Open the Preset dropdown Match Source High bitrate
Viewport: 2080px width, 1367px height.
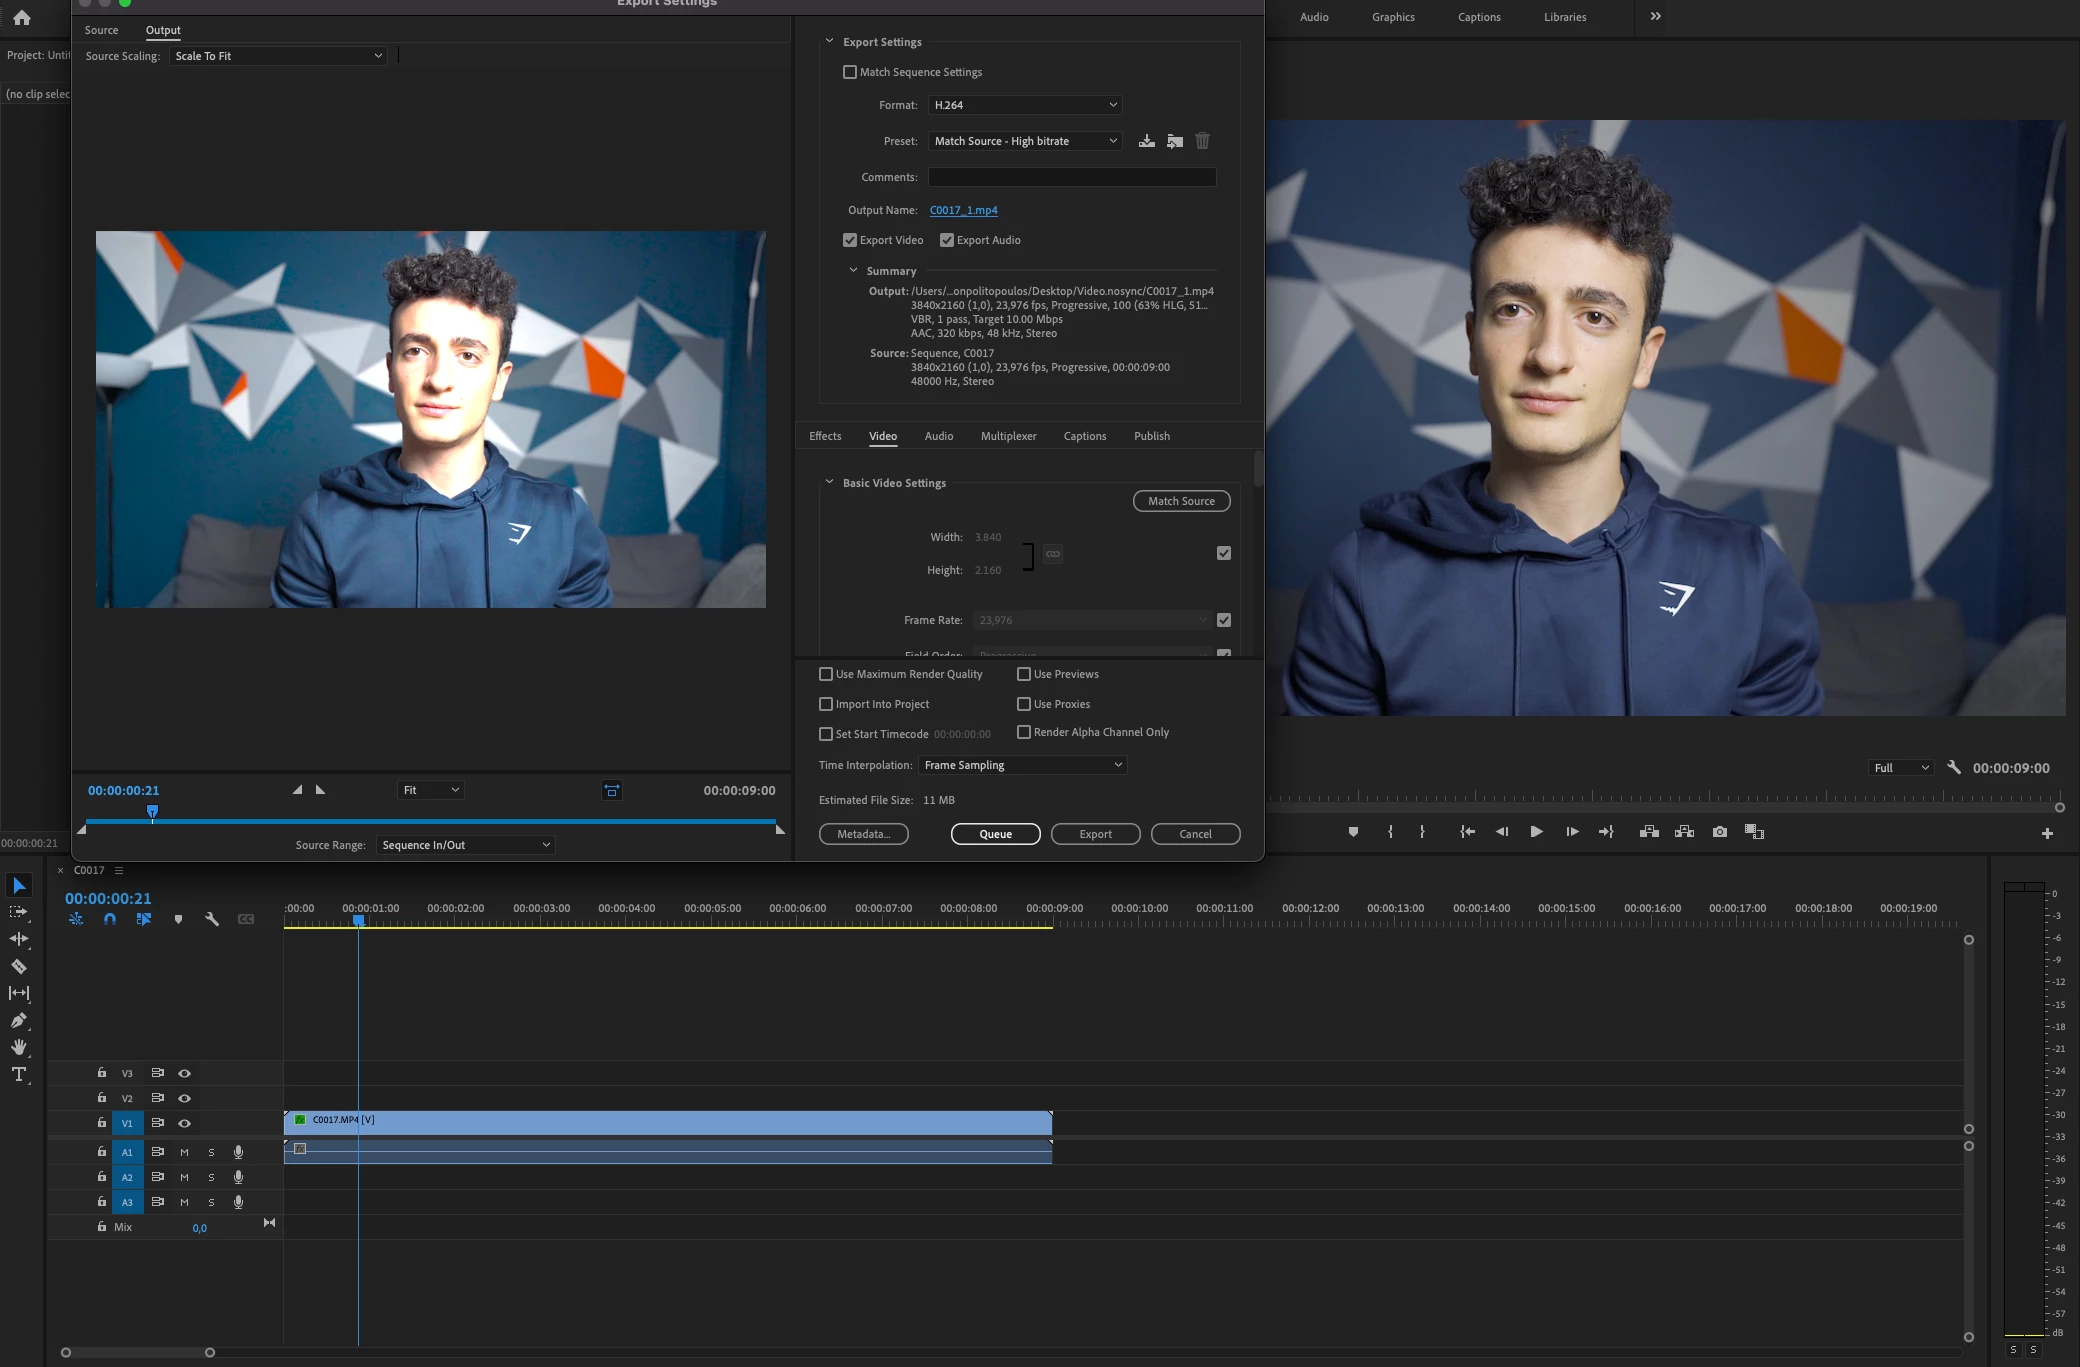(x=1024, y=141)
